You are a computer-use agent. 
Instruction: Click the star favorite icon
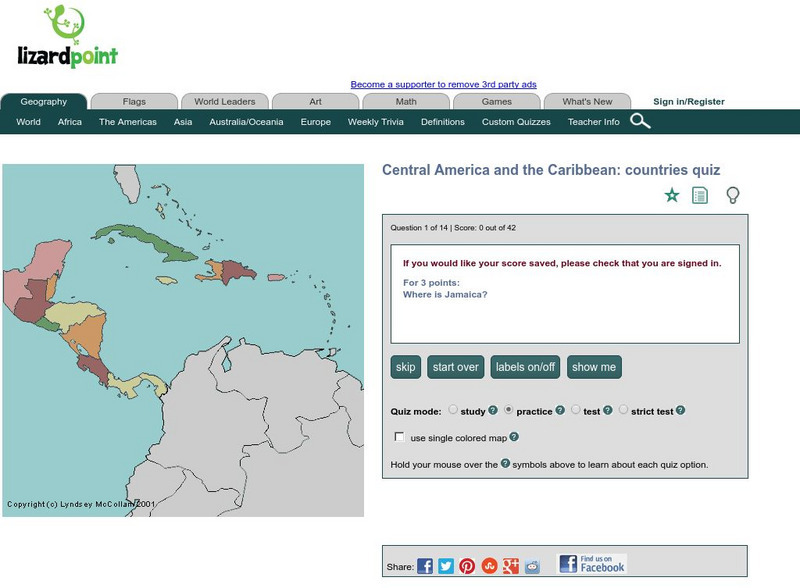(x=672, y=195)
